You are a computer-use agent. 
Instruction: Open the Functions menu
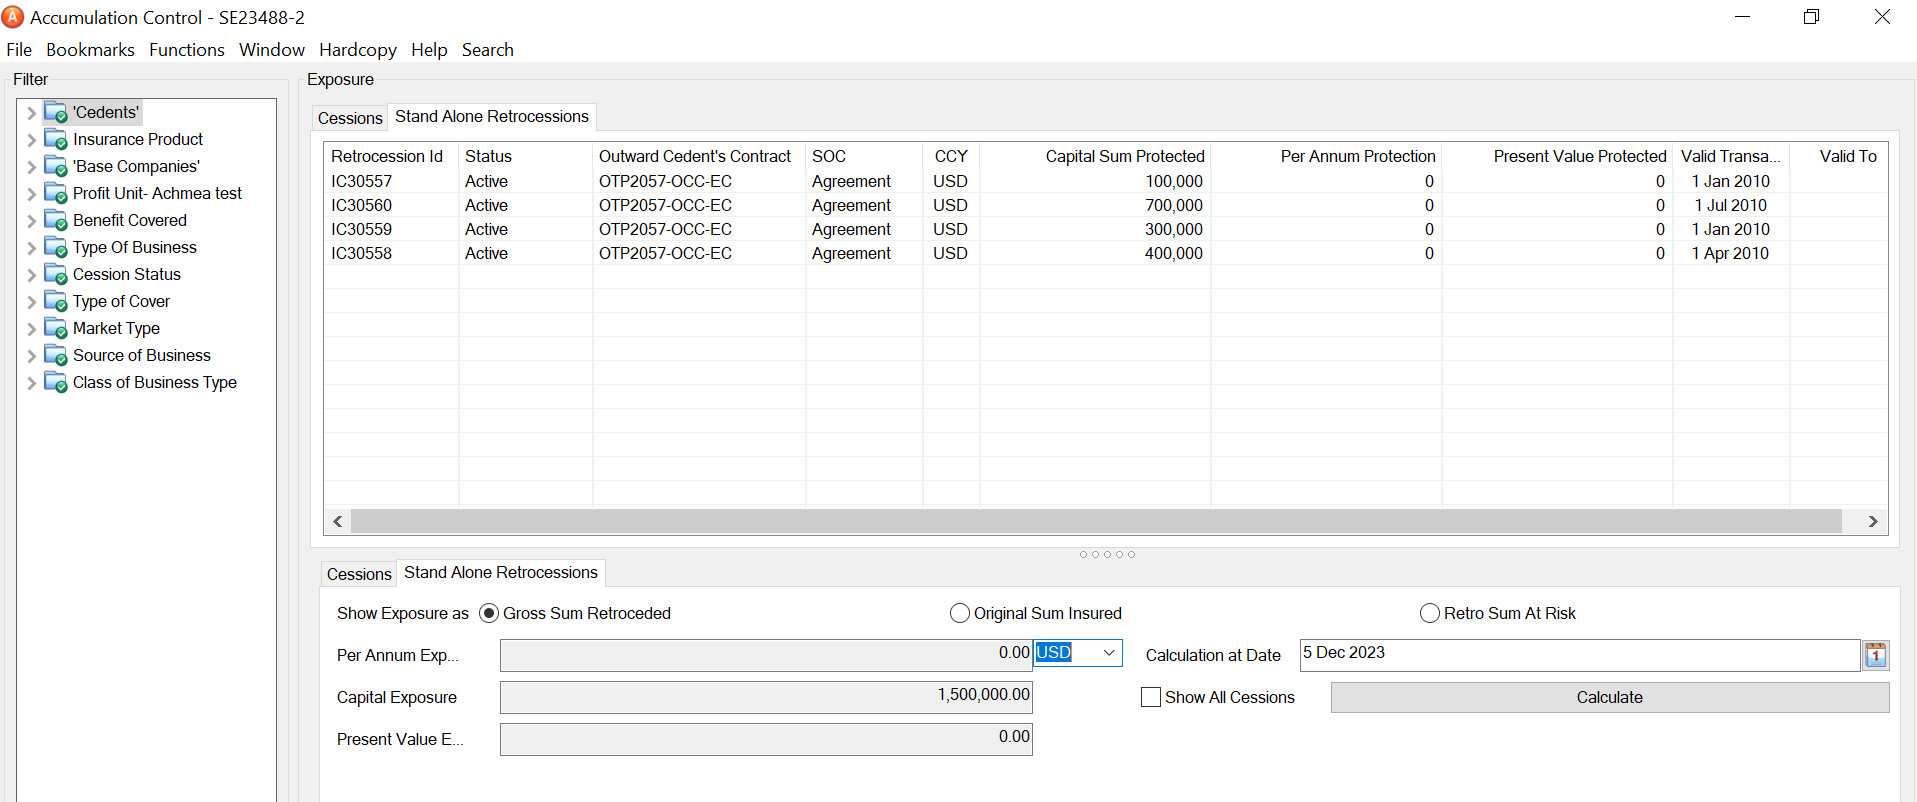(x=186, y=50)
